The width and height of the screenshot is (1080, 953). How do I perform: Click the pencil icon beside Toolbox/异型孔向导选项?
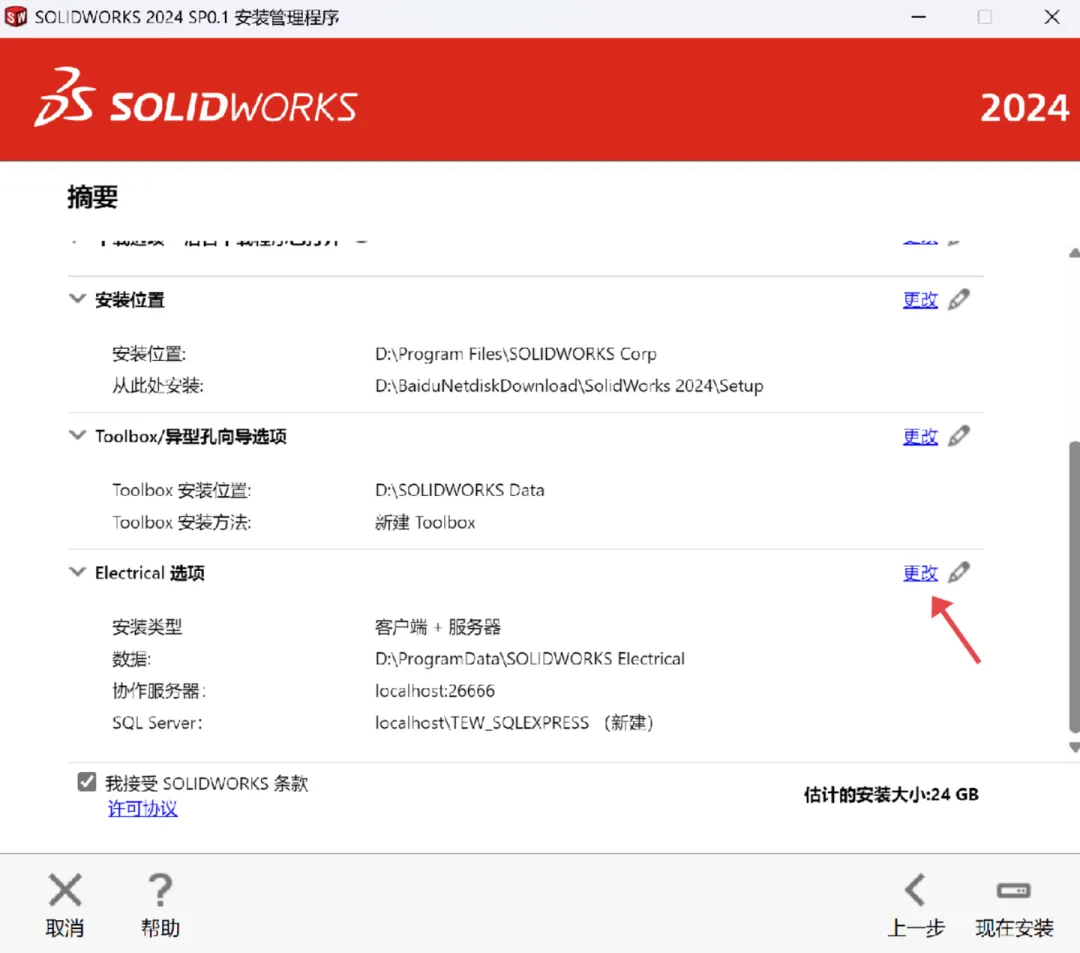(959, 436)
